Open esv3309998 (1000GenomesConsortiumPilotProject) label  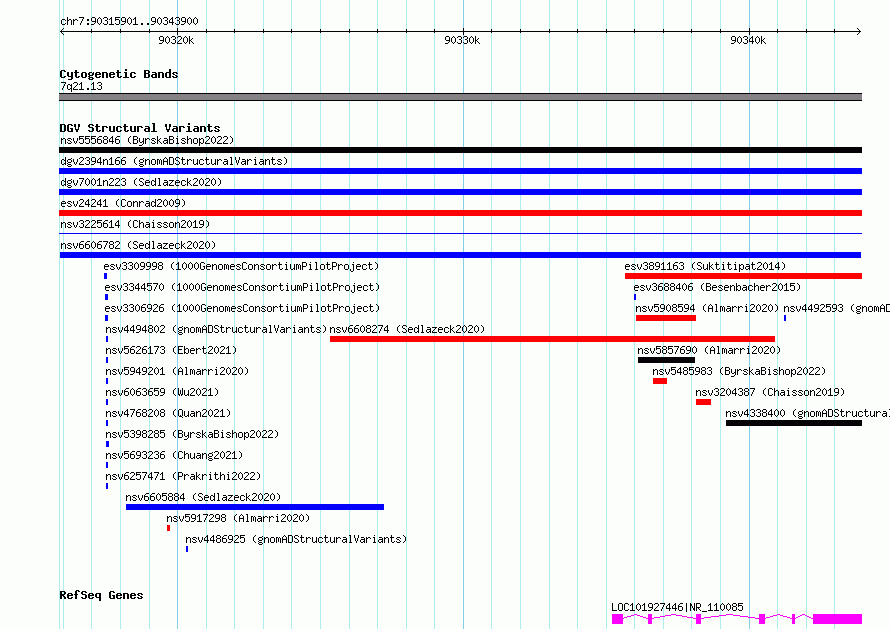(x=241, y=266)
